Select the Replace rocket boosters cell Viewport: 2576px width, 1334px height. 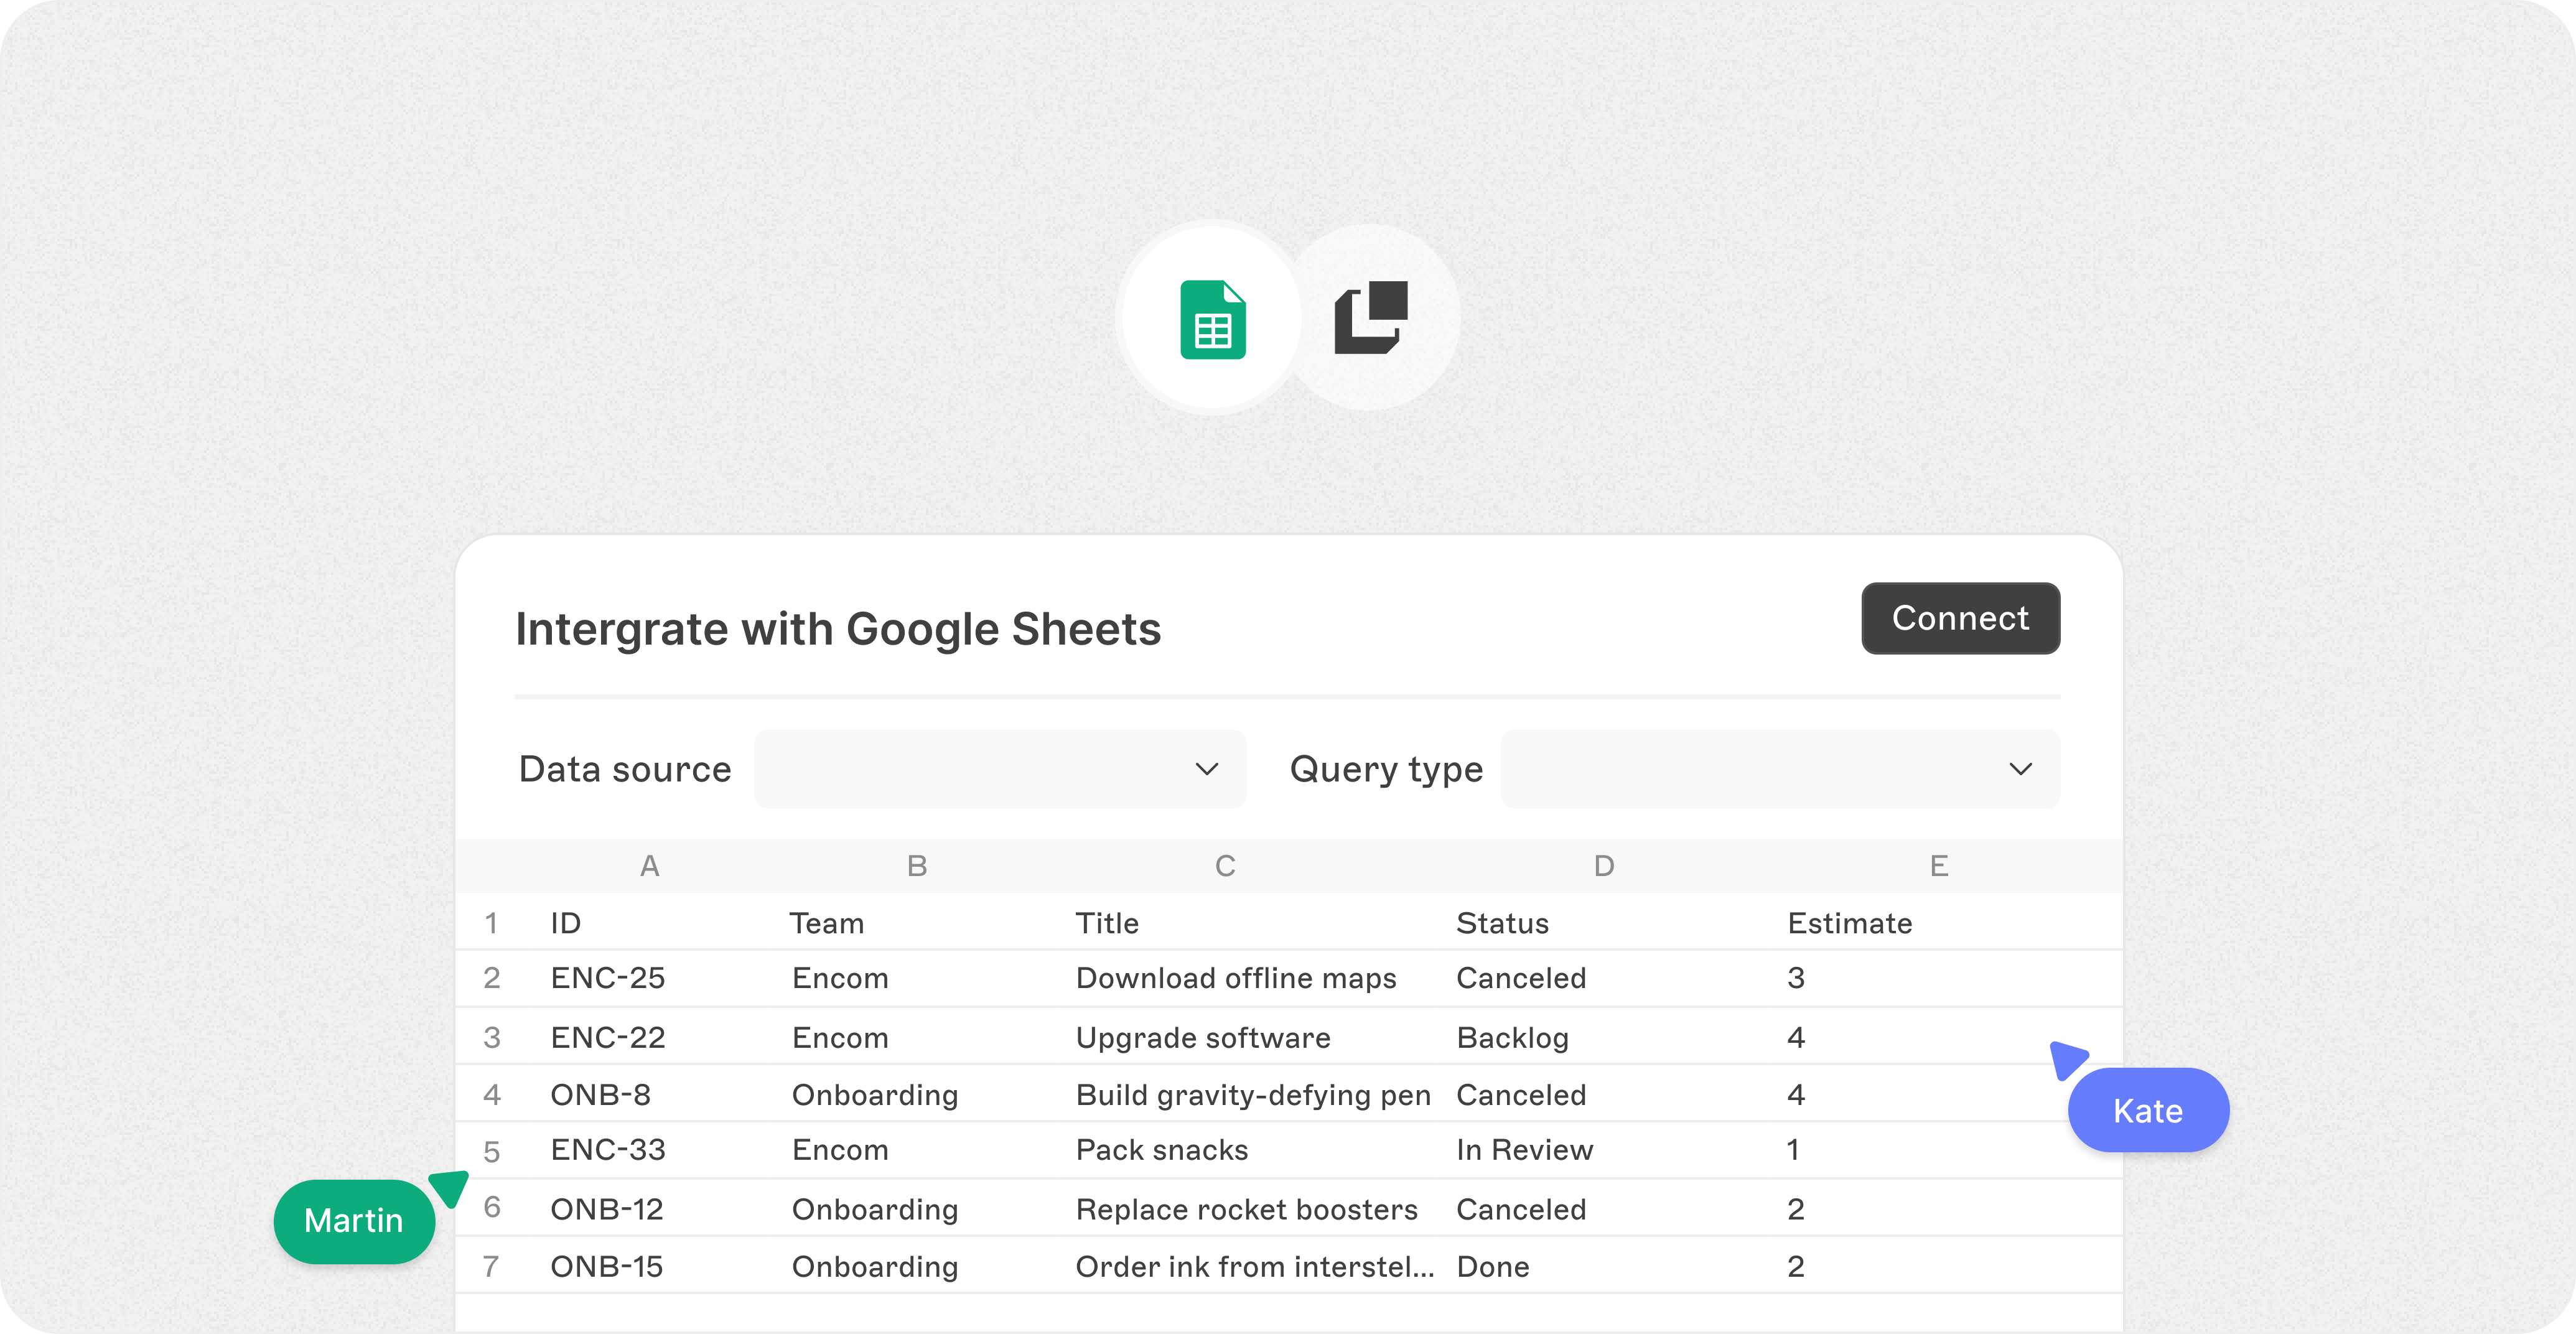1246,1209
